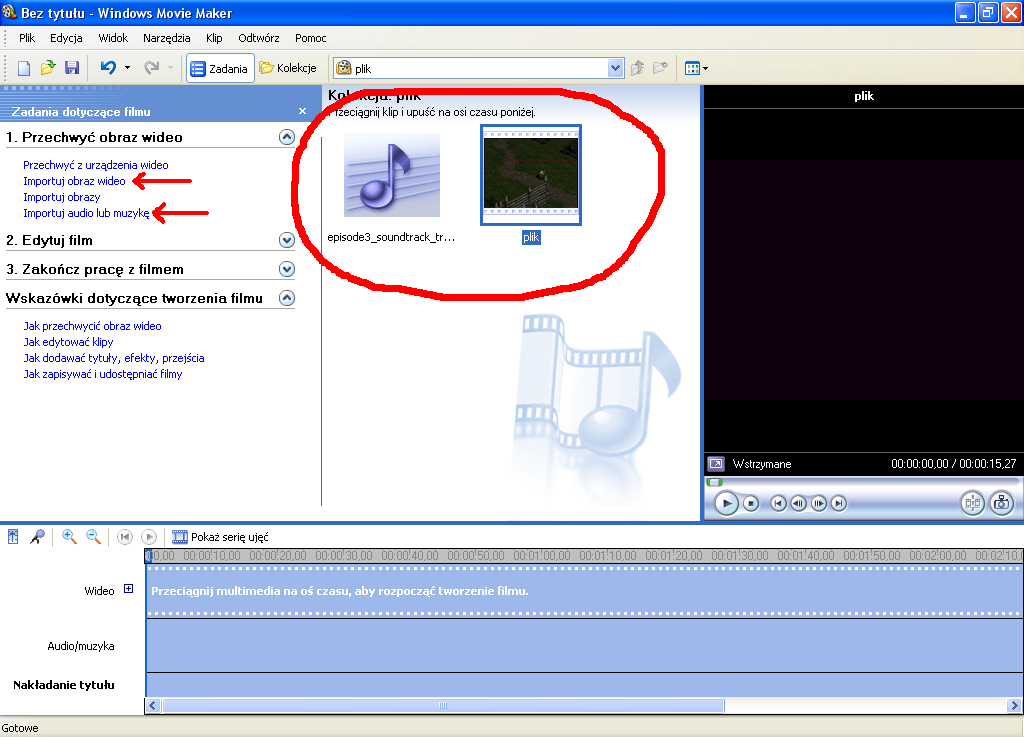
Task: Click the Split clip icon in preview
Action: tap(972, 503)
